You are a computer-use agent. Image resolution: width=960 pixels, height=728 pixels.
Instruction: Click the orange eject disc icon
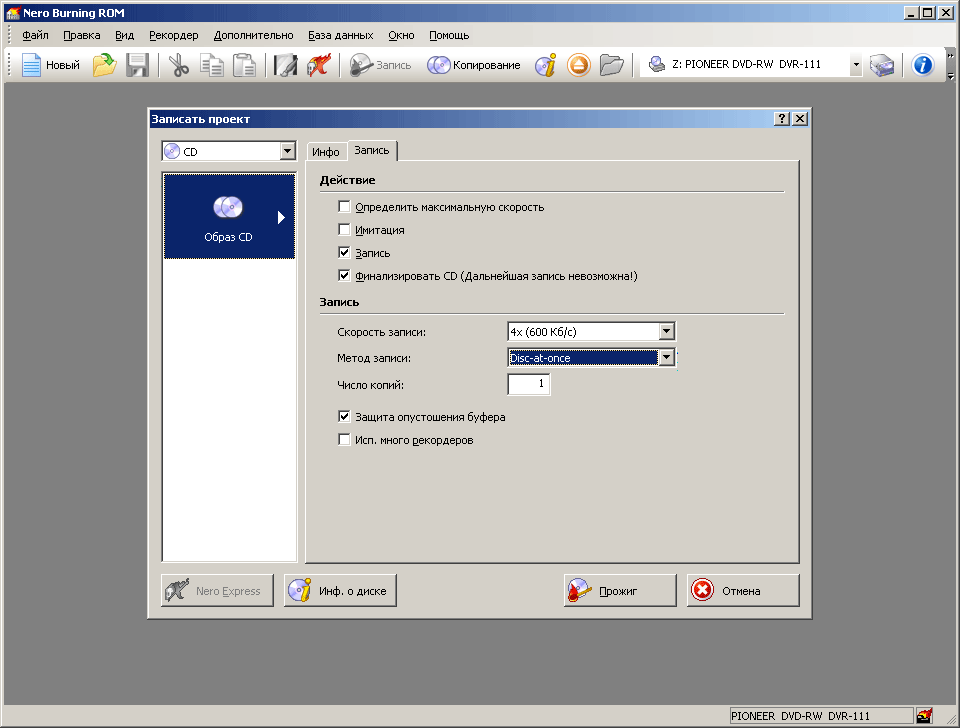(x=579, y=65)
